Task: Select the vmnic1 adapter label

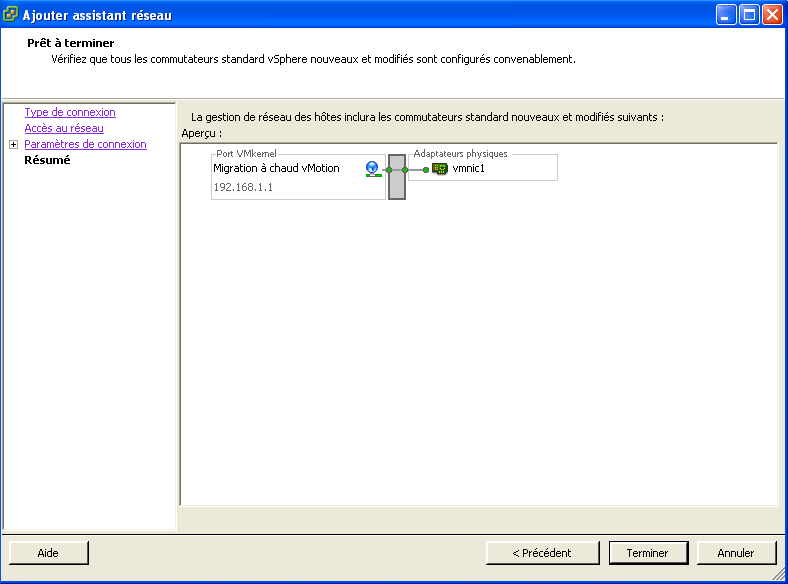Action: [468, 169]
